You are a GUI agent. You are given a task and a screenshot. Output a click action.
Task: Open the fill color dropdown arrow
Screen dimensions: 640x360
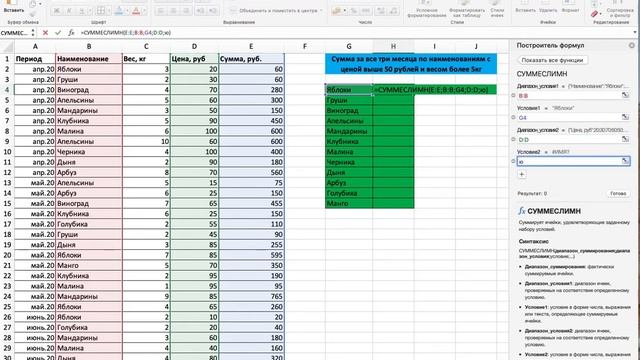tap(127, 11)
